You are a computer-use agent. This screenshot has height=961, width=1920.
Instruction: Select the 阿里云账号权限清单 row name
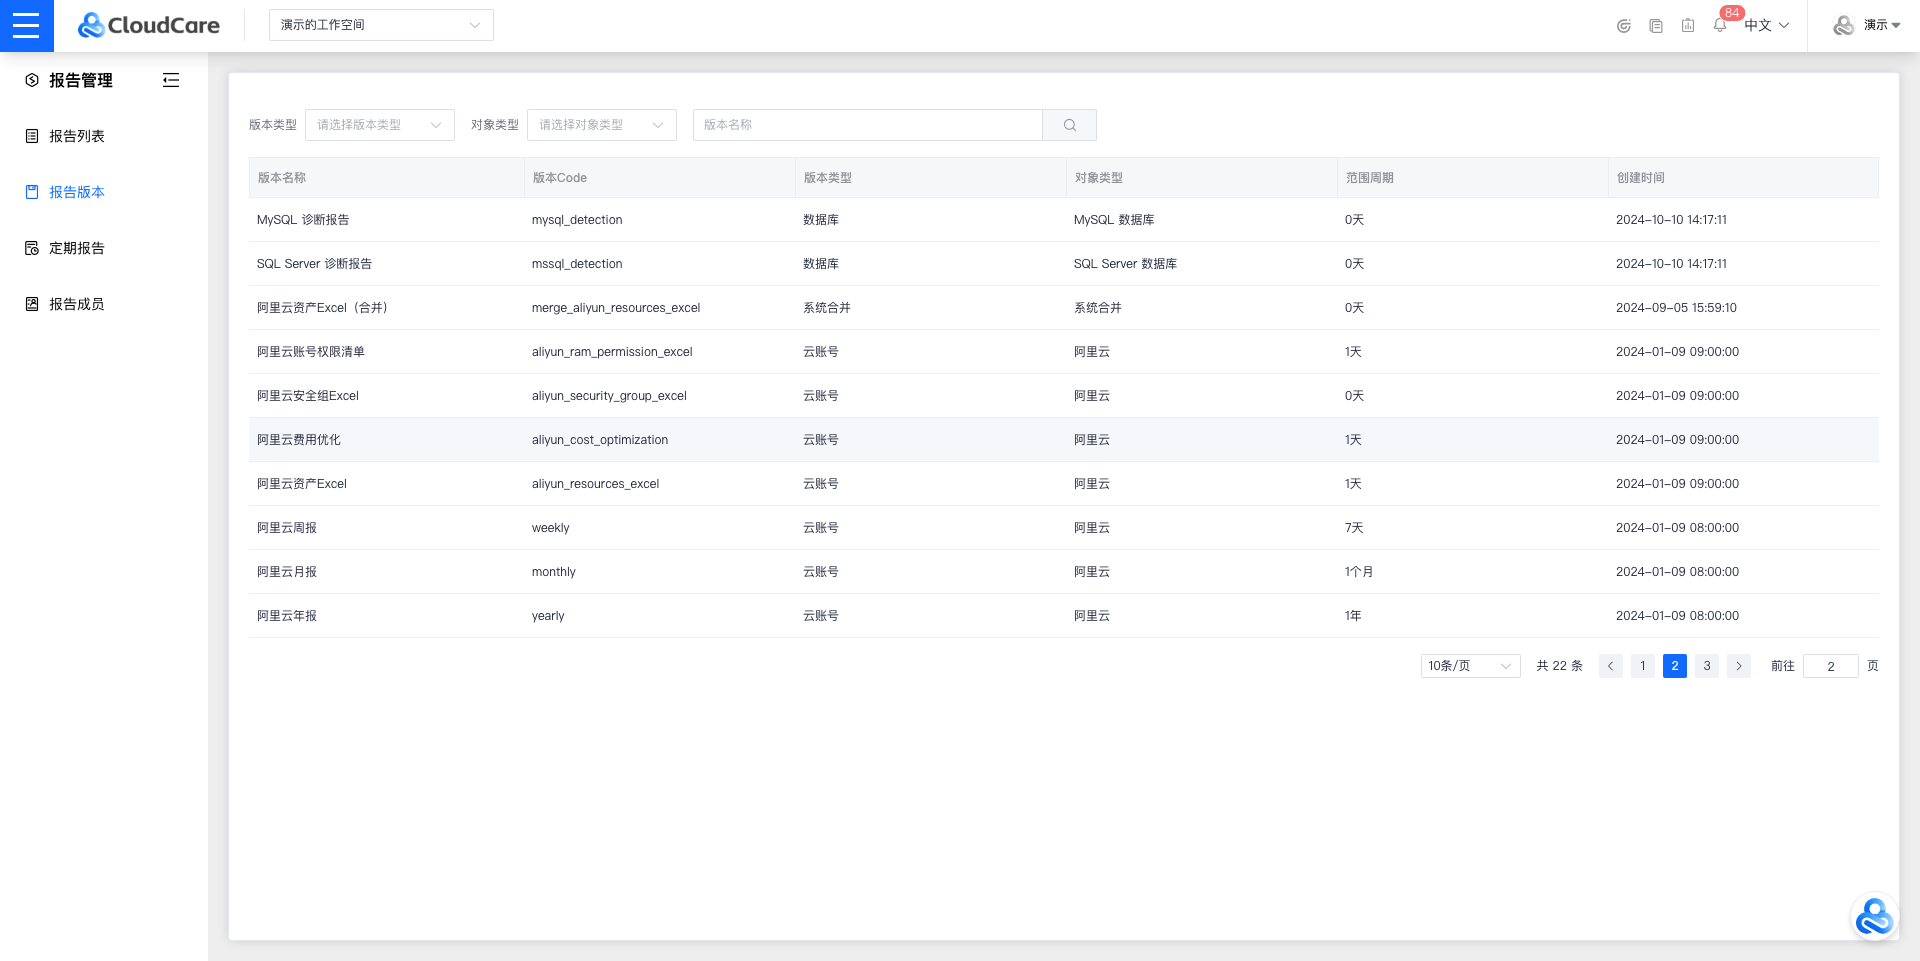(x=311, y=352)
